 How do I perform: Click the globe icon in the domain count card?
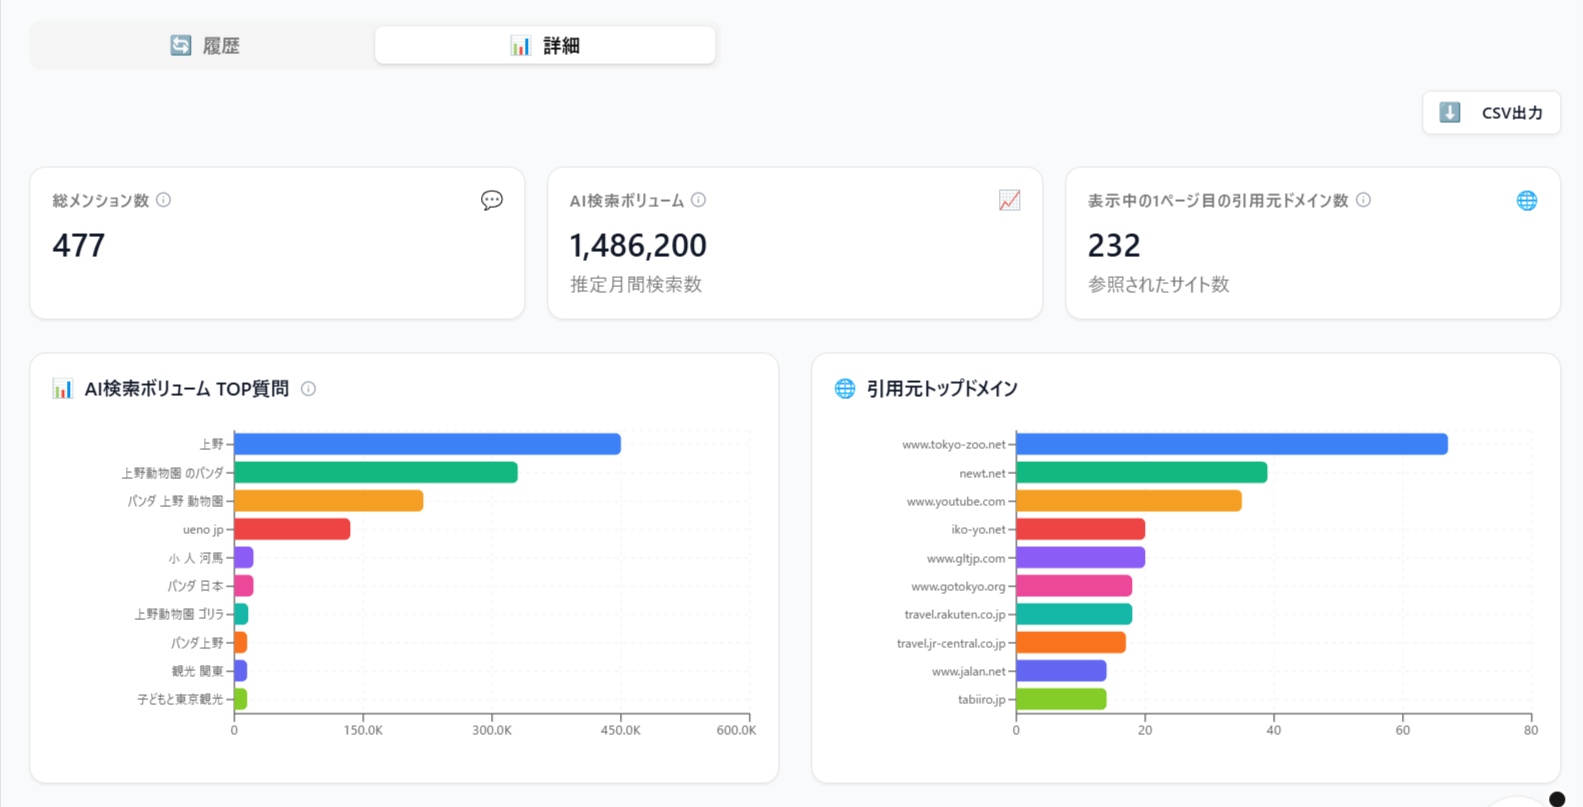[1527, 200]
